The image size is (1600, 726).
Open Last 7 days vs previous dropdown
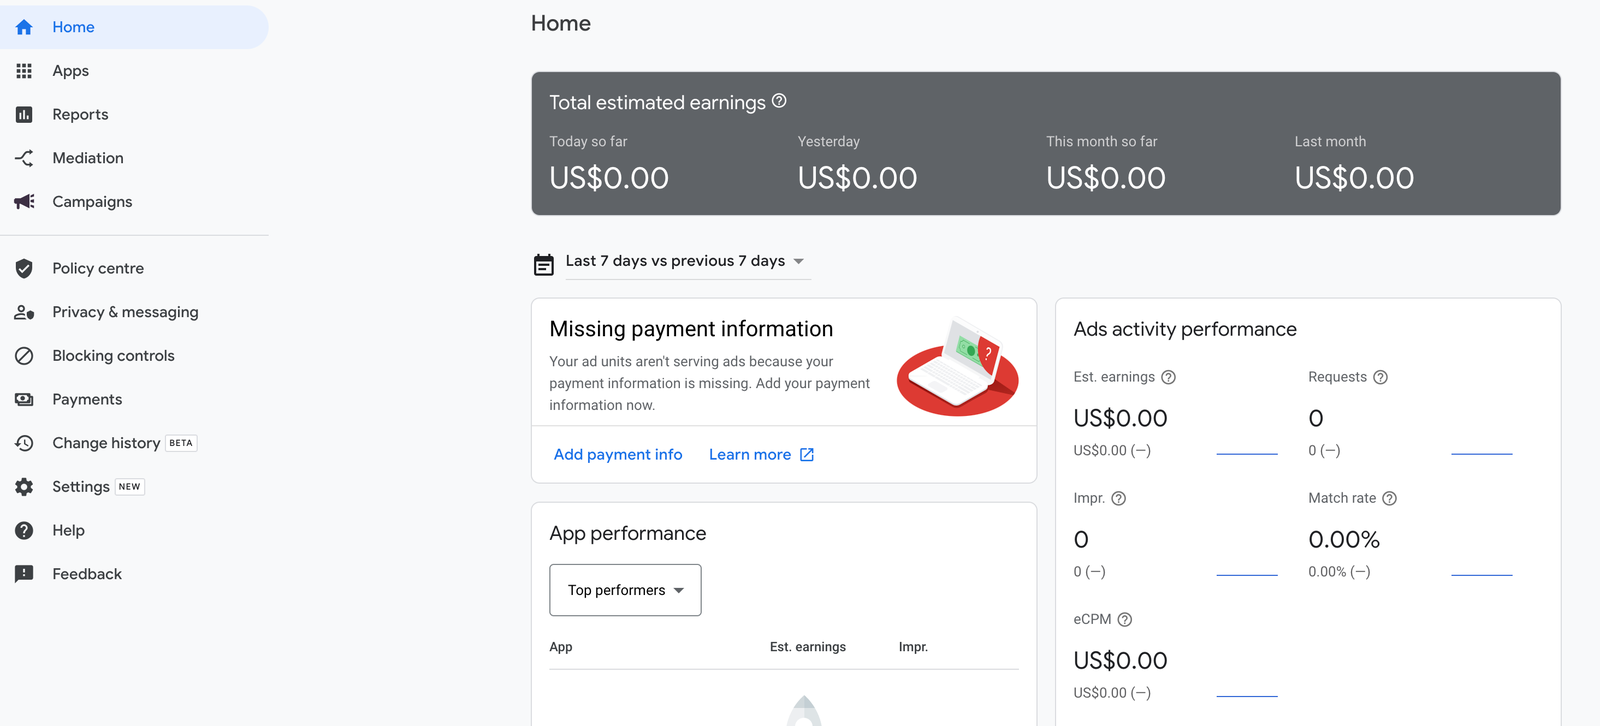coord(687,261)
